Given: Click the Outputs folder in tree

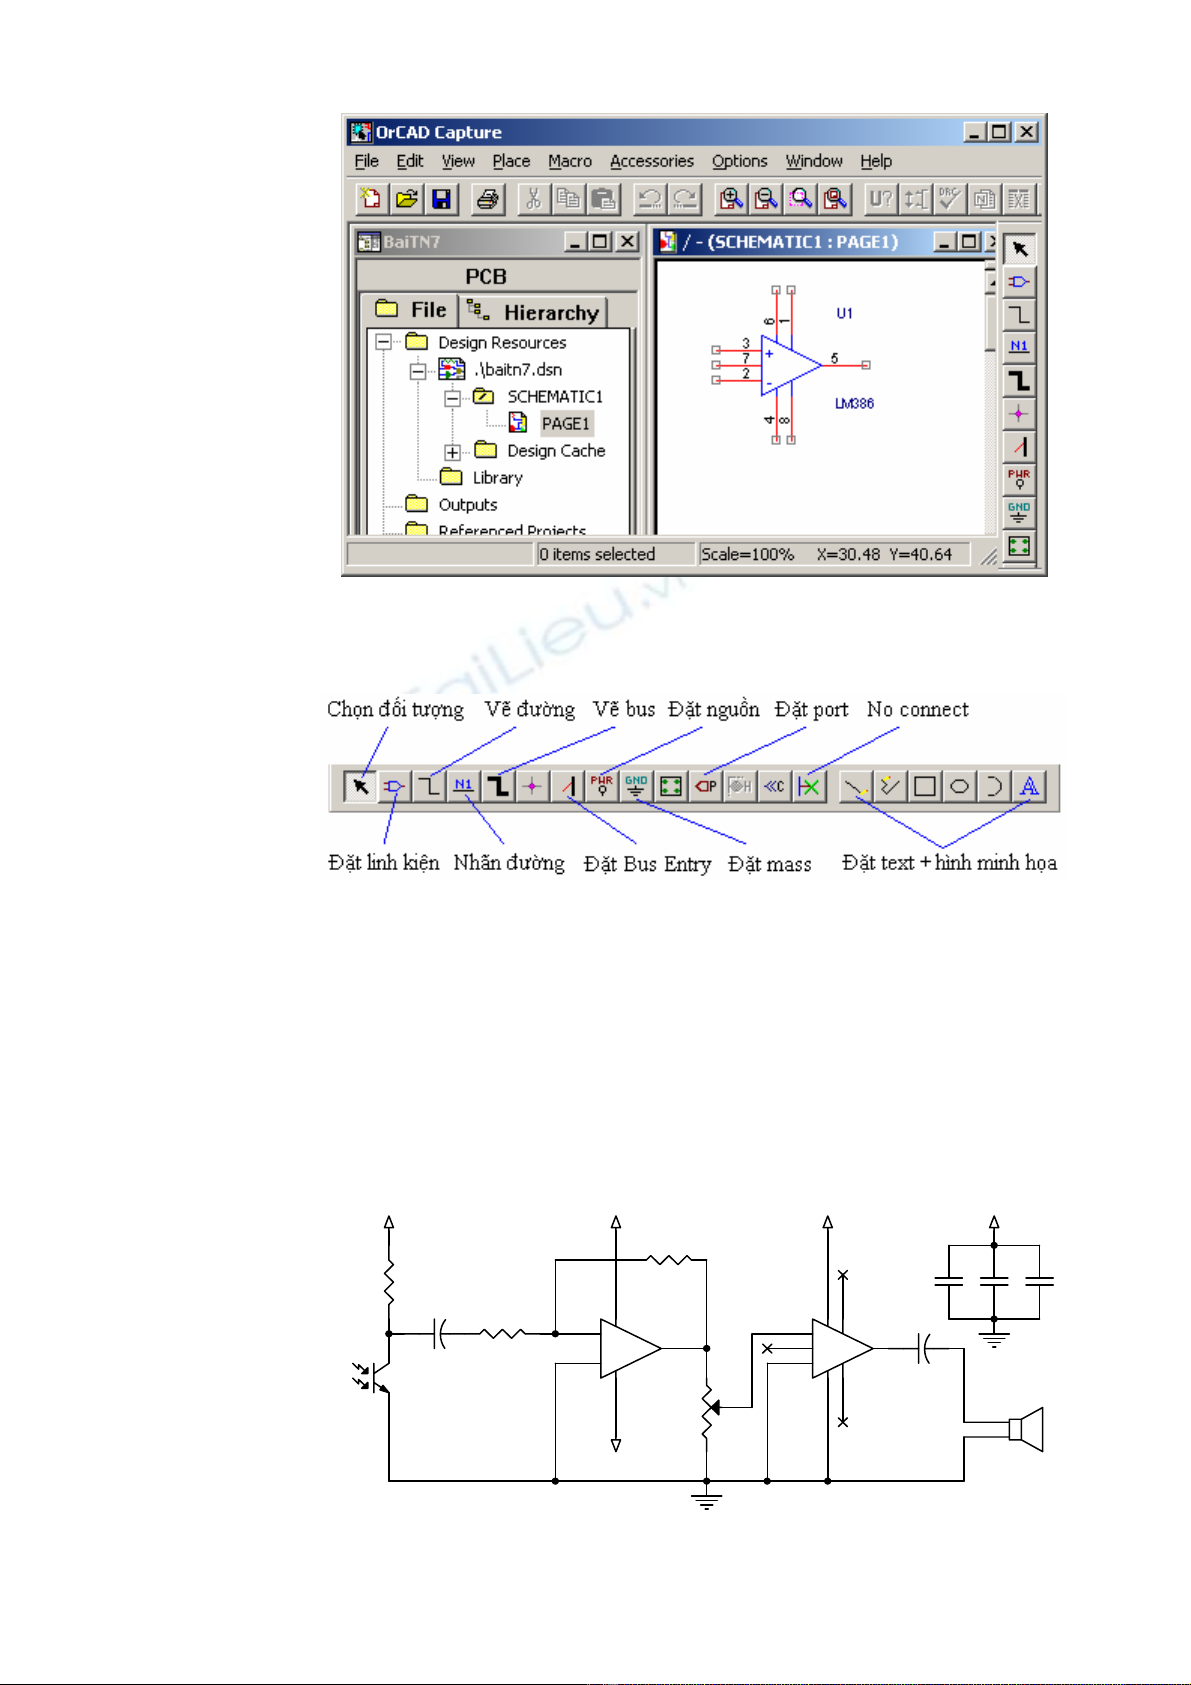Looking at the screenshot, I should (467, 505).
